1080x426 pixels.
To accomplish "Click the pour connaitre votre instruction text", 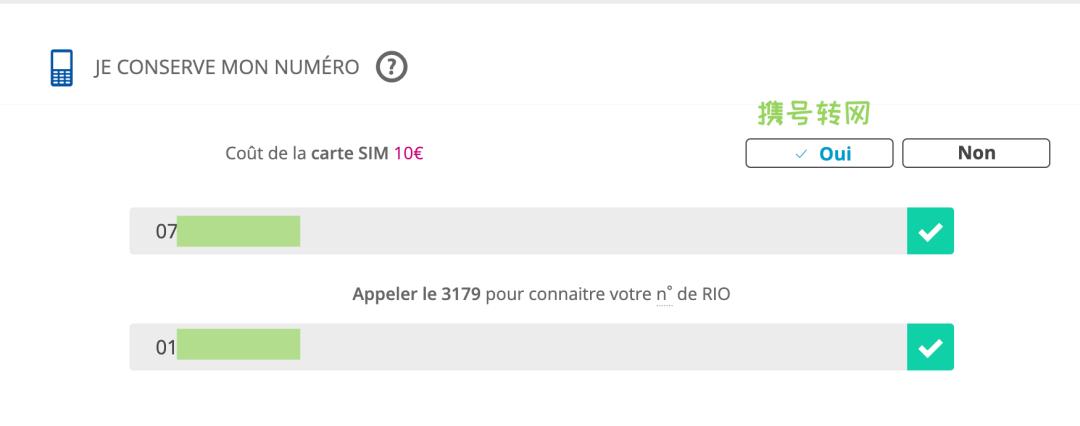I will 568,296.
